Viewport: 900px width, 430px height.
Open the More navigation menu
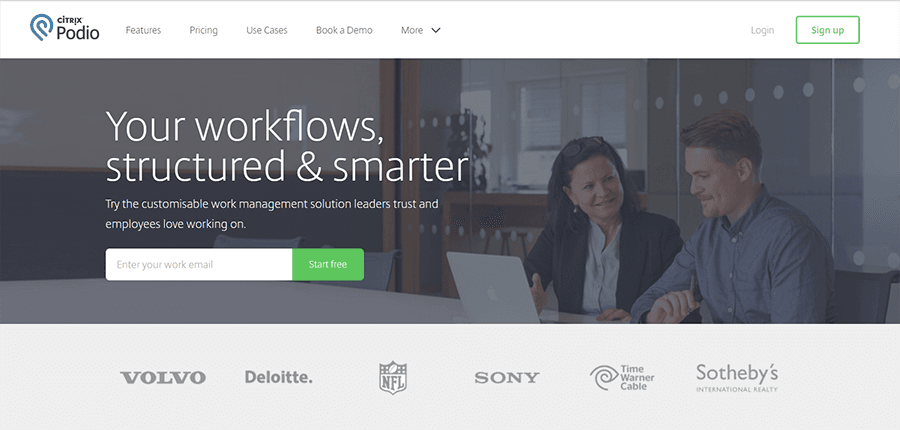point(421,30)
